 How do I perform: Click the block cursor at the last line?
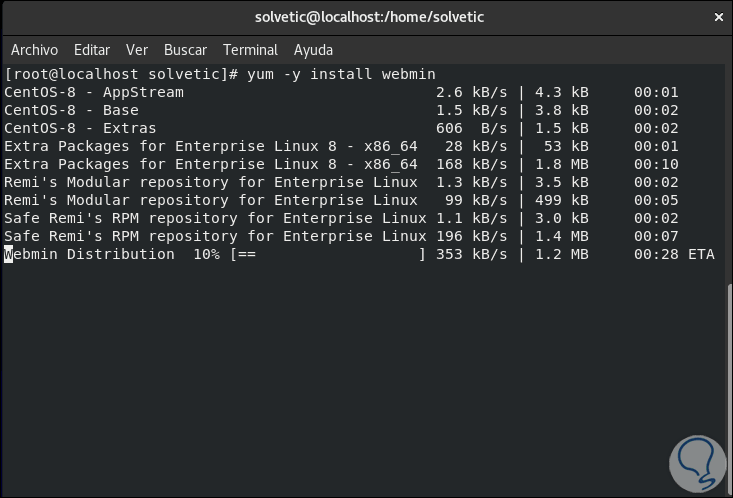click(x=9, y=255)
